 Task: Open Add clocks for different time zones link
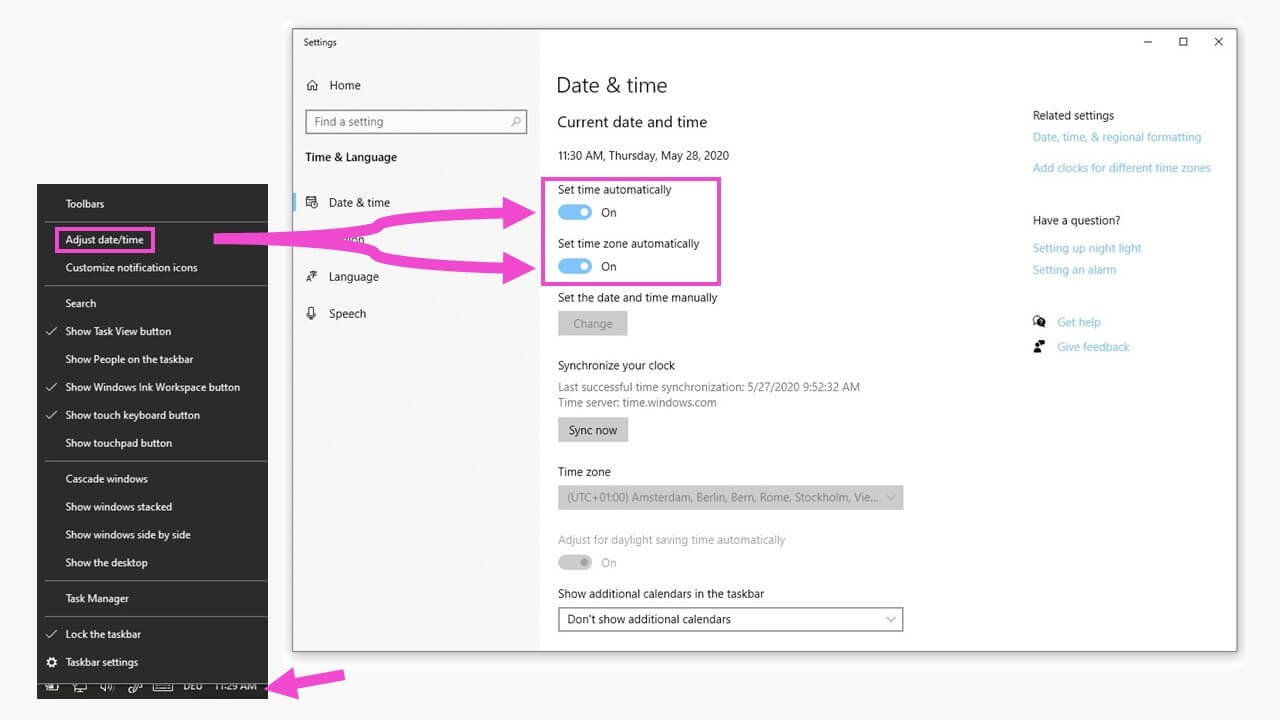click(x=1121, y=168)
